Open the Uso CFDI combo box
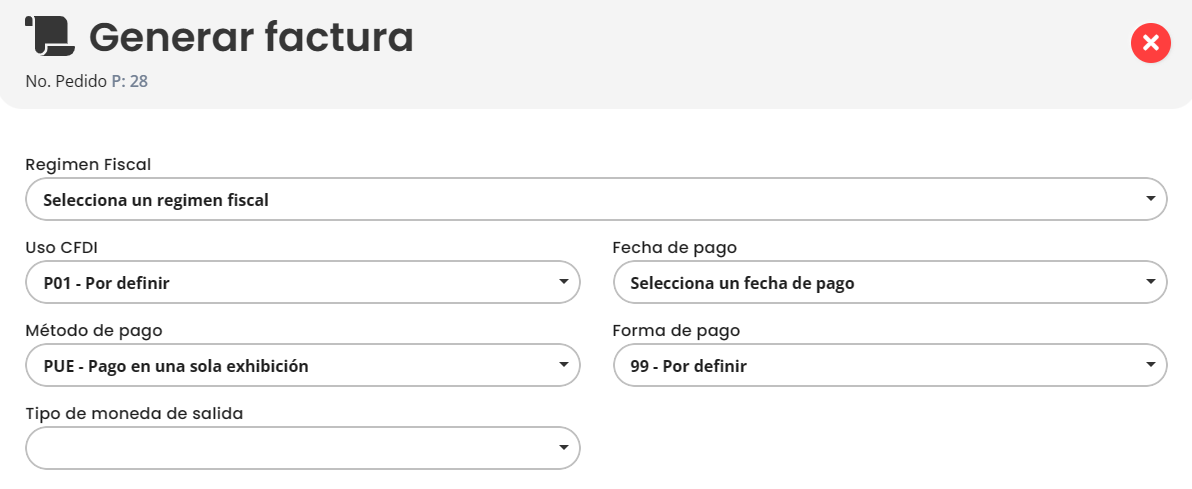1192x489 pixels. [x=302, y=282]
